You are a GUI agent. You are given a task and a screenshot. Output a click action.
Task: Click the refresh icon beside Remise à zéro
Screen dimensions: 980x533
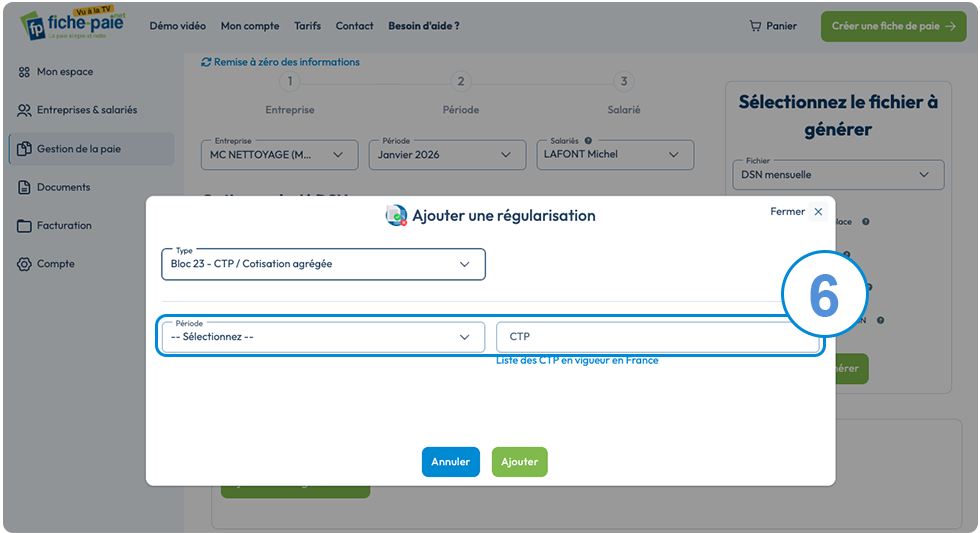point(206,62)
